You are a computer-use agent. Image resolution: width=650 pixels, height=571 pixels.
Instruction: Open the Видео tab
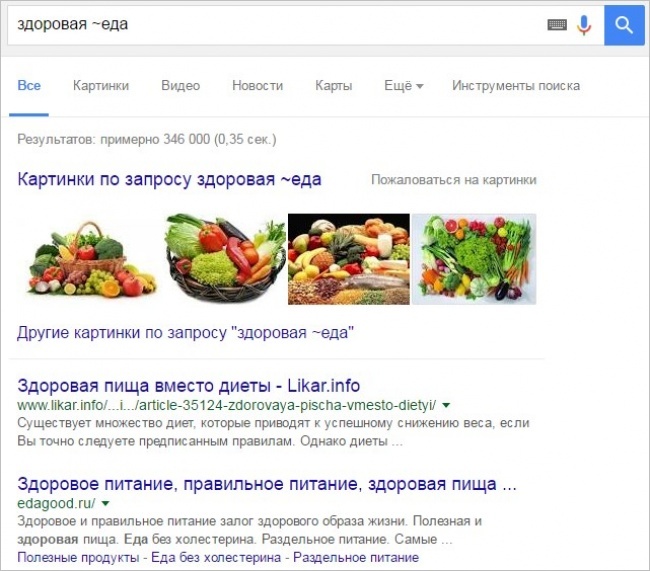180,85
